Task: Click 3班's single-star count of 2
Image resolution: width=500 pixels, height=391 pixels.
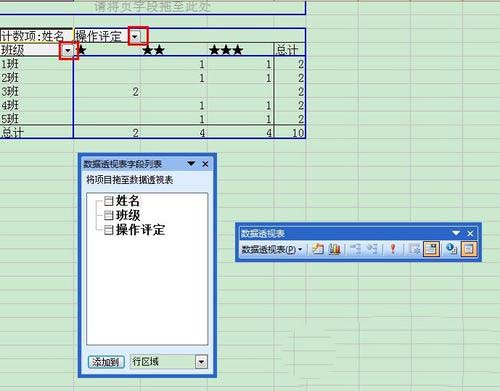Action: [135, 92]
